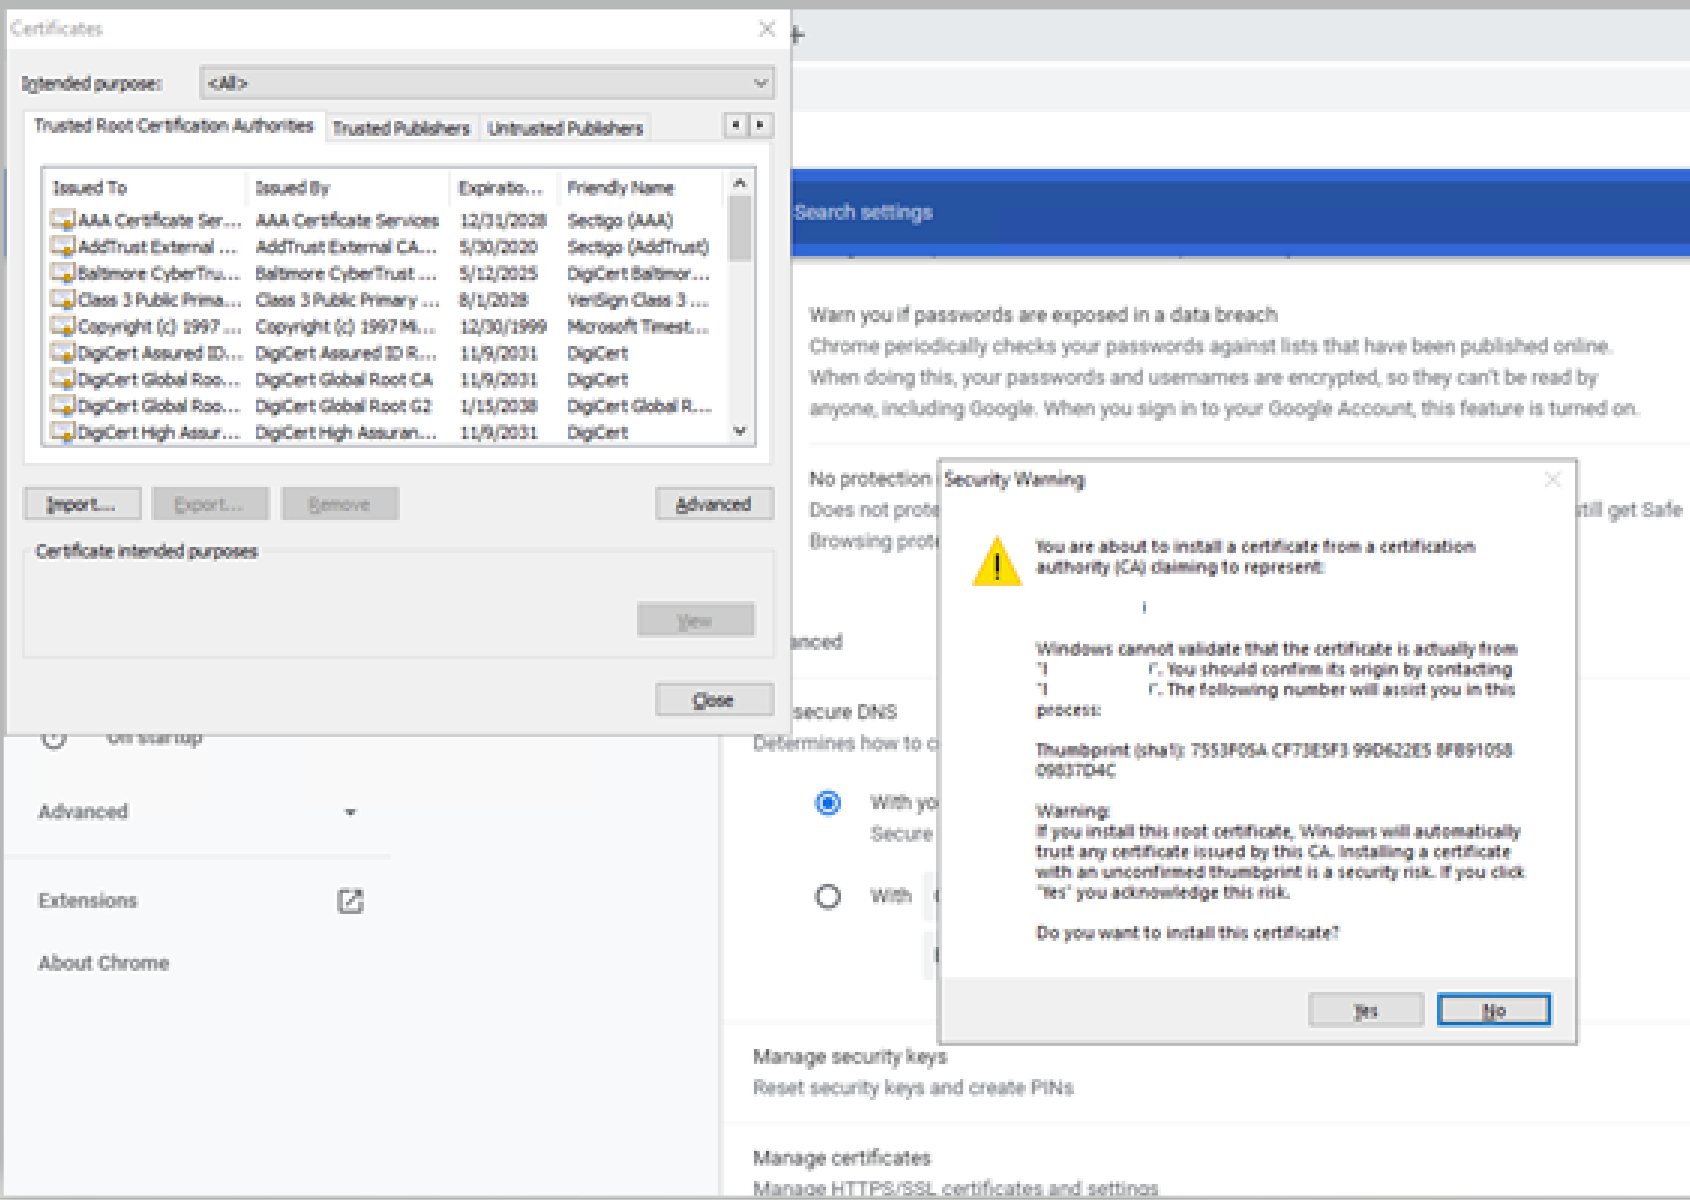Screen dimensions: 1690x1200
Task: Click the certificate icon for DigiCert High Assur...
Action: click(x=64, y=432)
